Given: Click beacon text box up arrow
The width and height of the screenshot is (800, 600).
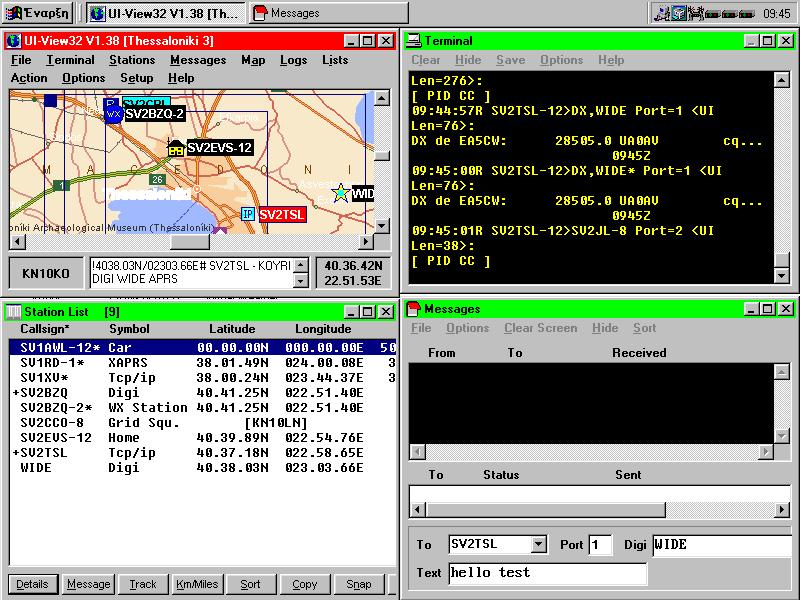Looking at the screenshot, I should (x=301, y=265).
